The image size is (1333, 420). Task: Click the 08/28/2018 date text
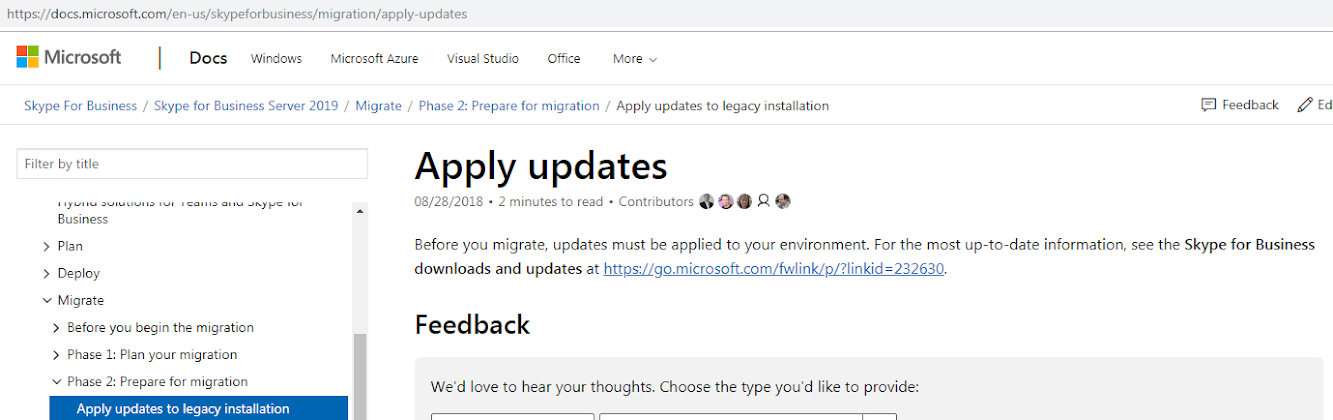pos(449,201)
